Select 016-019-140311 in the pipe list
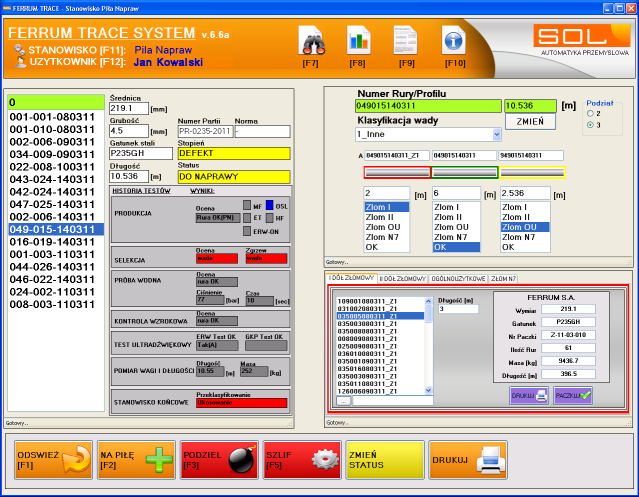639x497 pixels. 56,242
